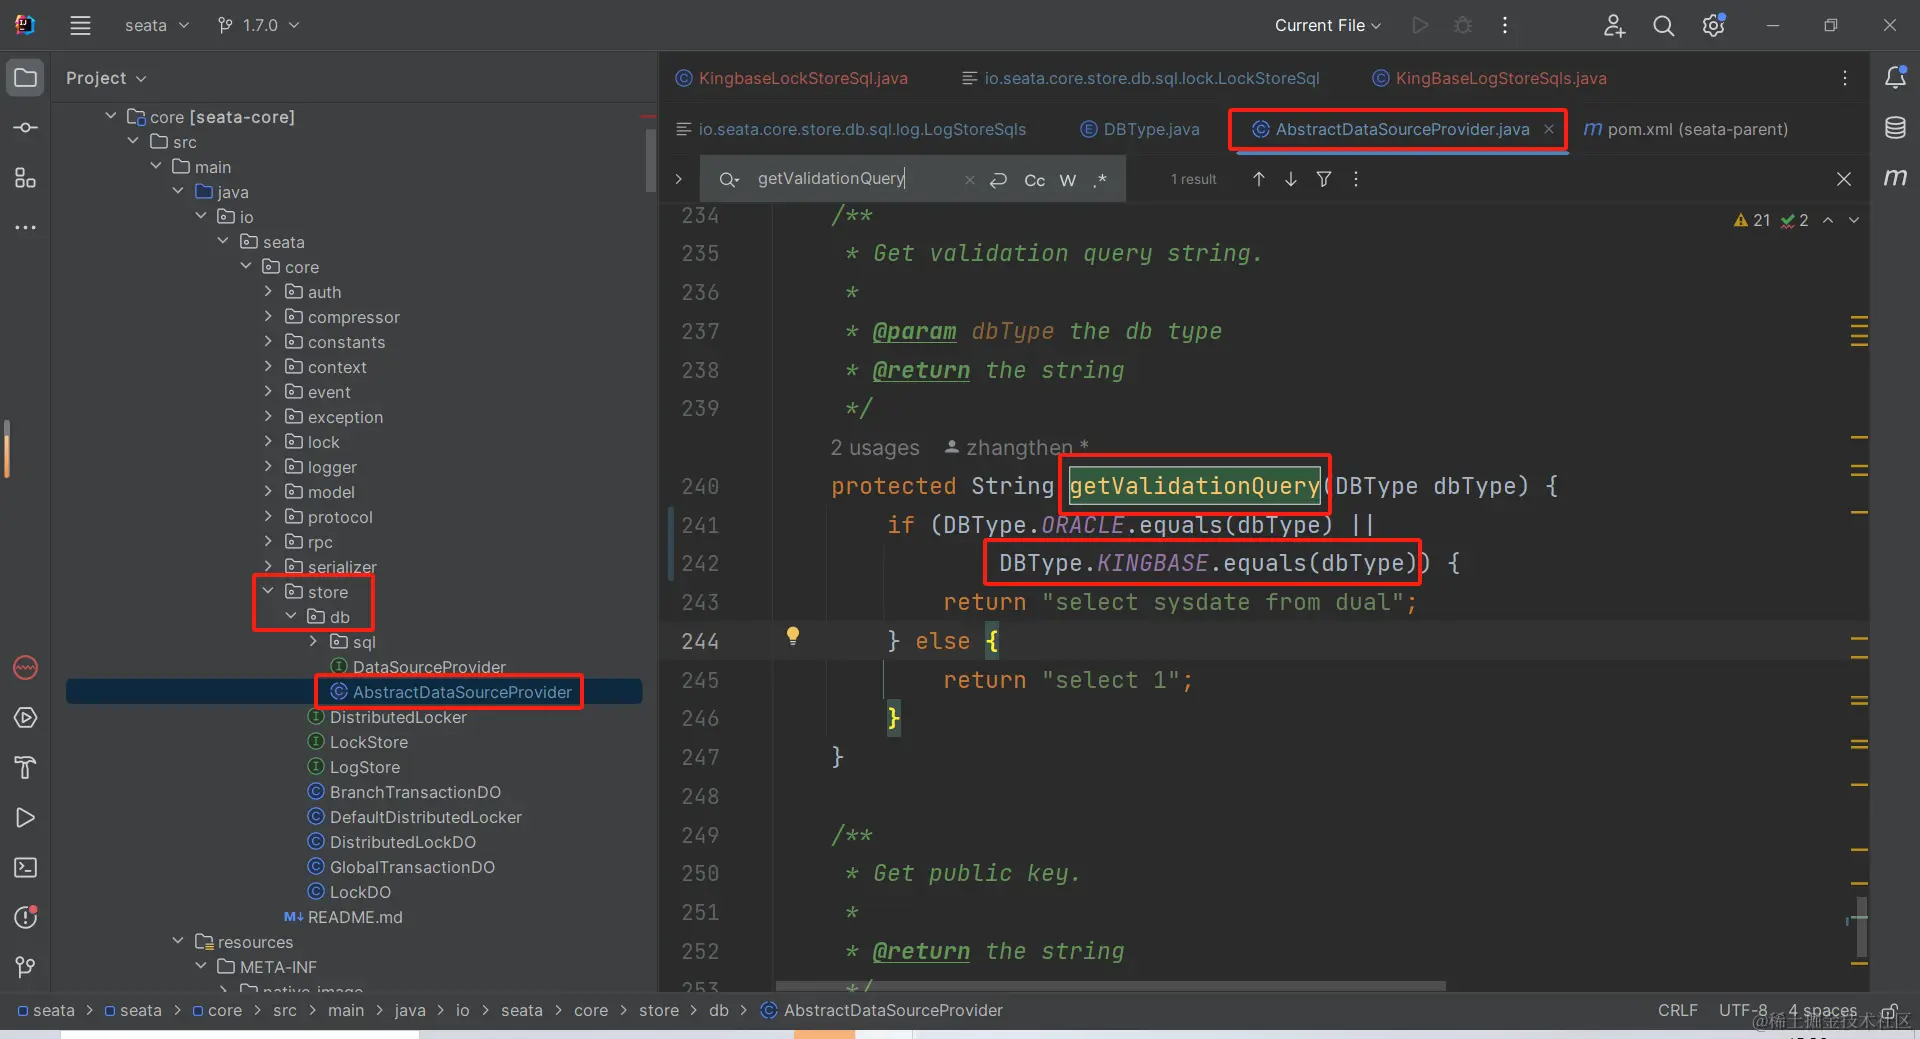This screenshot has height=1039, width=1920.
Task: Open the Database tool window
Action: tap(1895, 127)
